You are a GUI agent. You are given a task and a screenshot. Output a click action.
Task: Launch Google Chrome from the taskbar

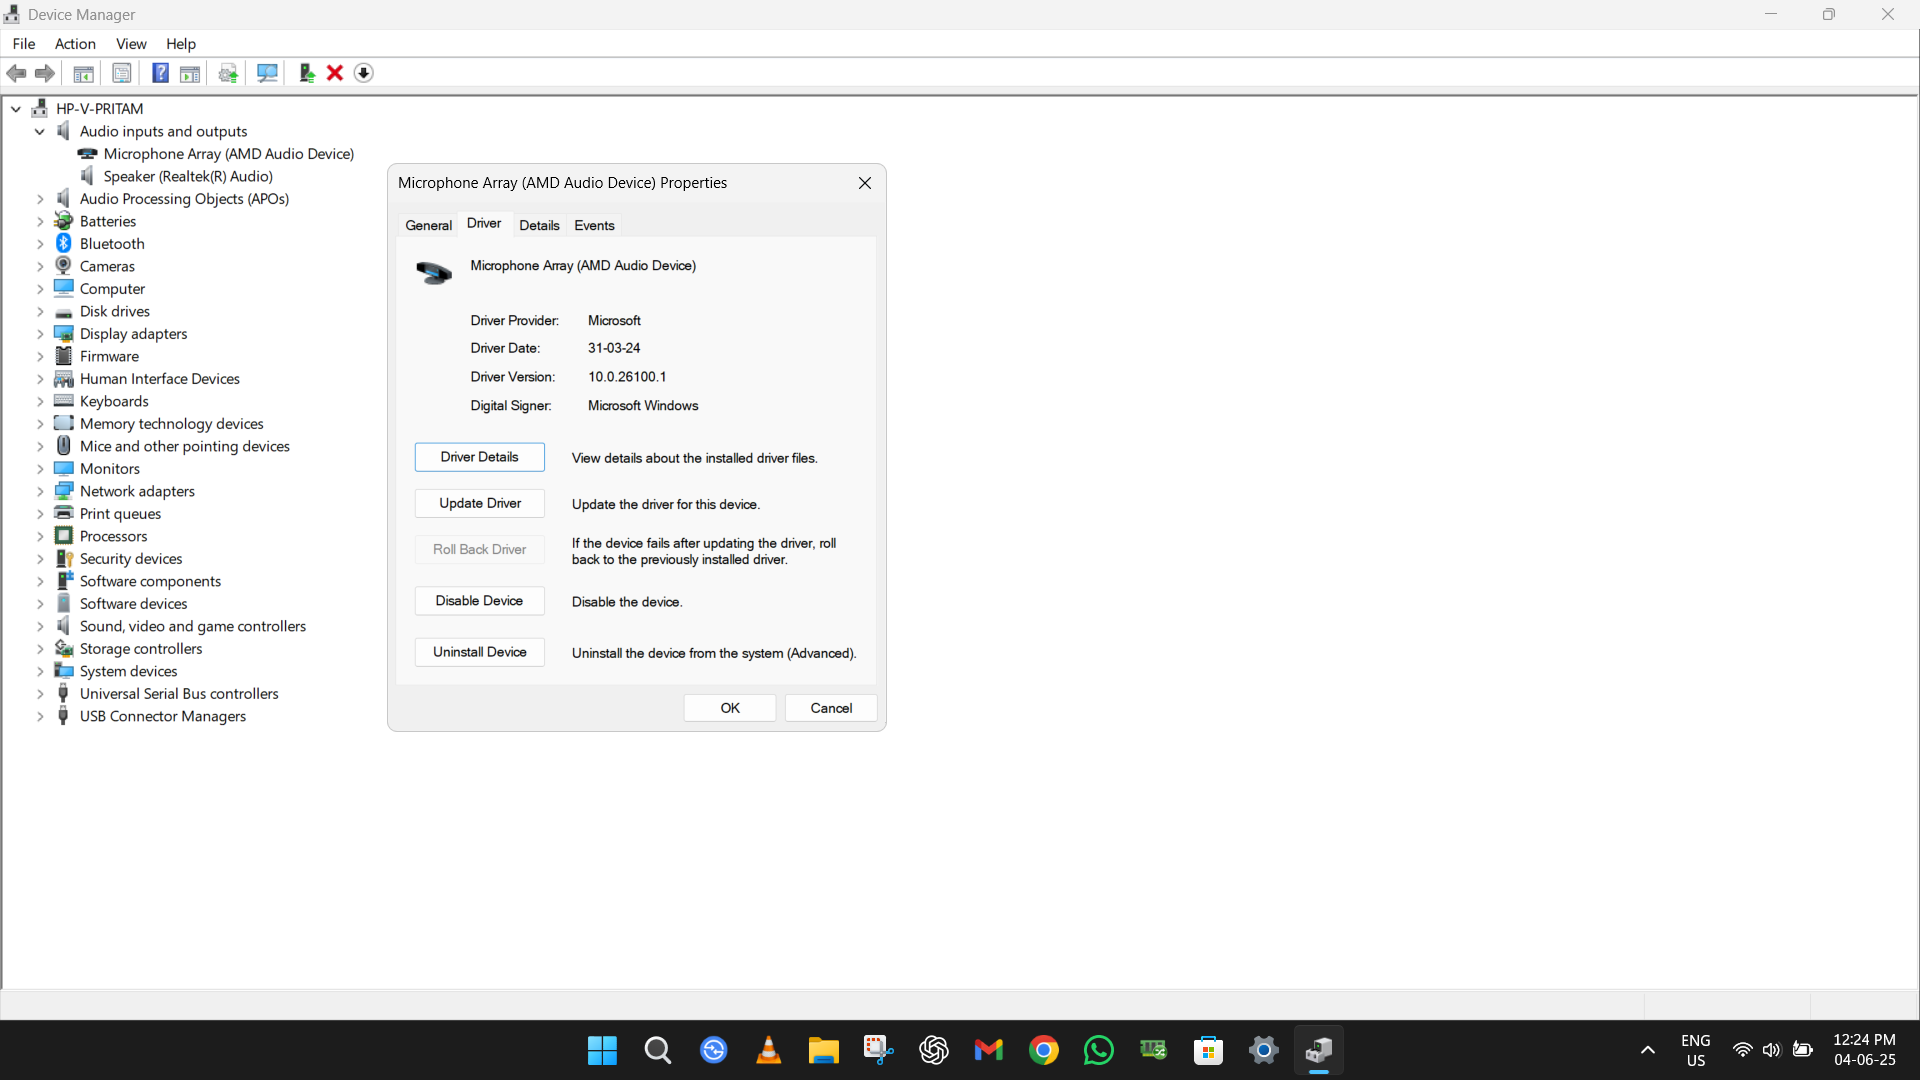(x=1043, y=1050)
